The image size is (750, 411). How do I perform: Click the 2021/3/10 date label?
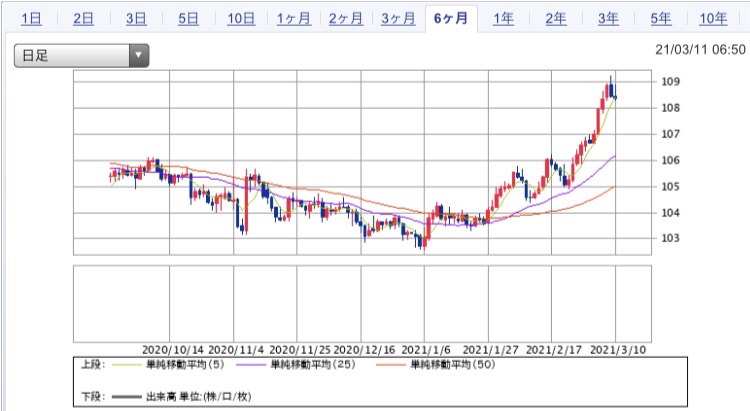(x=618, y=350)
